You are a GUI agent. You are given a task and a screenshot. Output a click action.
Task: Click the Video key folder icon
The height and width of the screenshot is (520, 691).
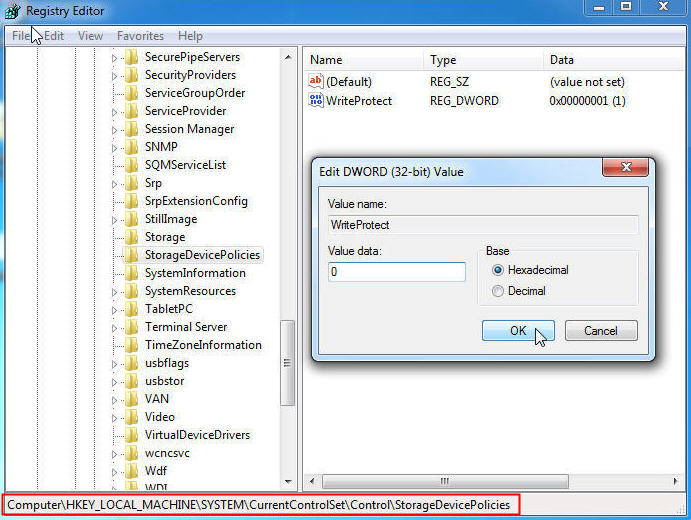click(131, 416)
